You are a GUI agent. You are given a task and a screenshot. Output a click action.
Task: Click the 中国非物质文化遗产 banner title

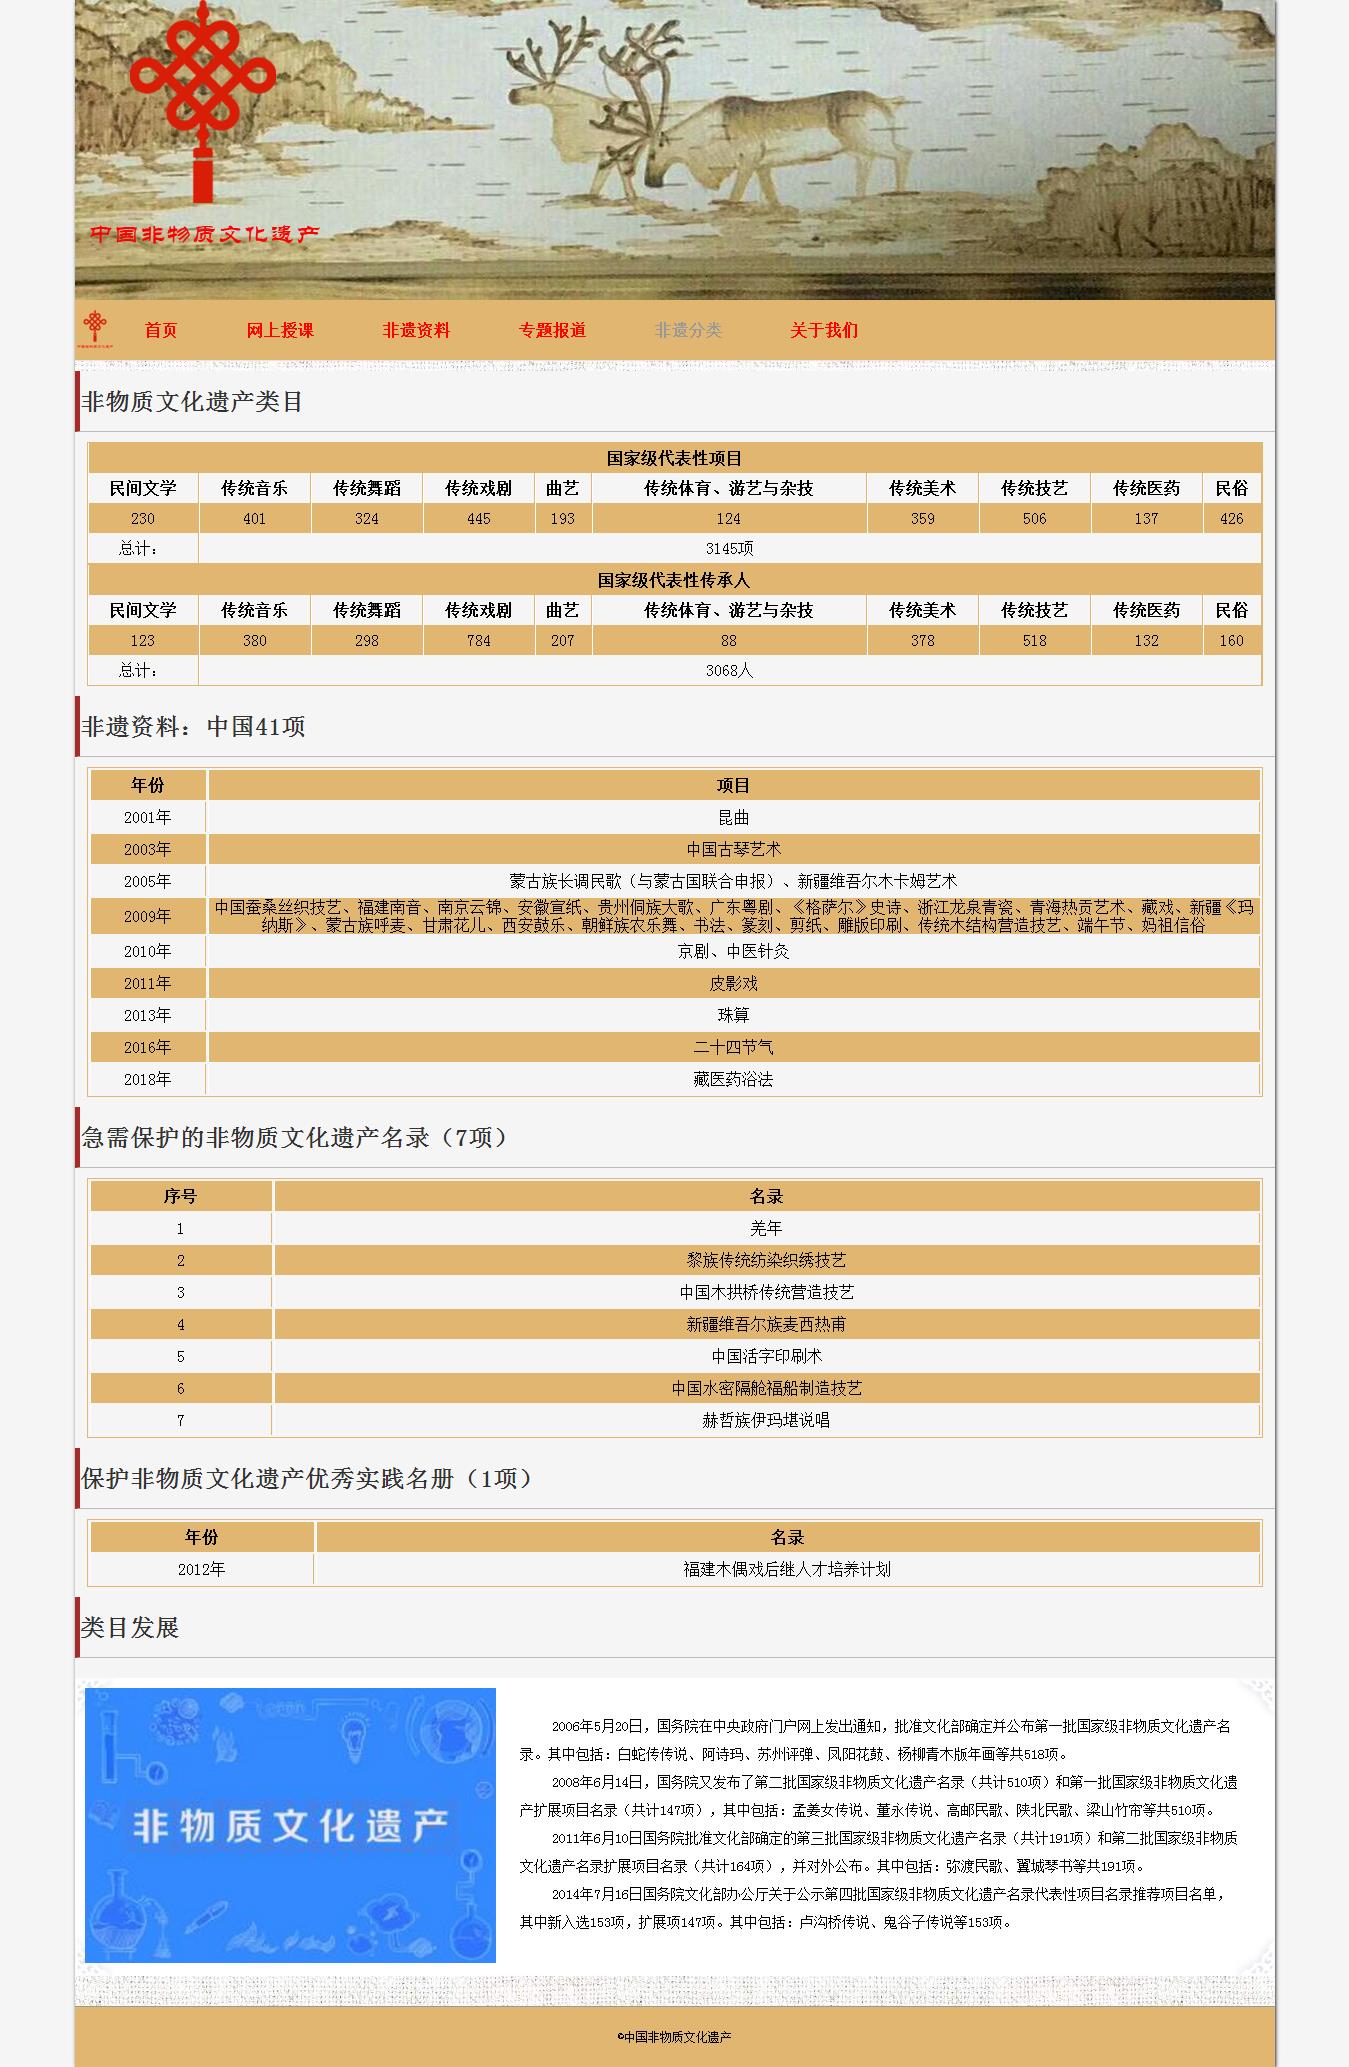tap(205, 234)
